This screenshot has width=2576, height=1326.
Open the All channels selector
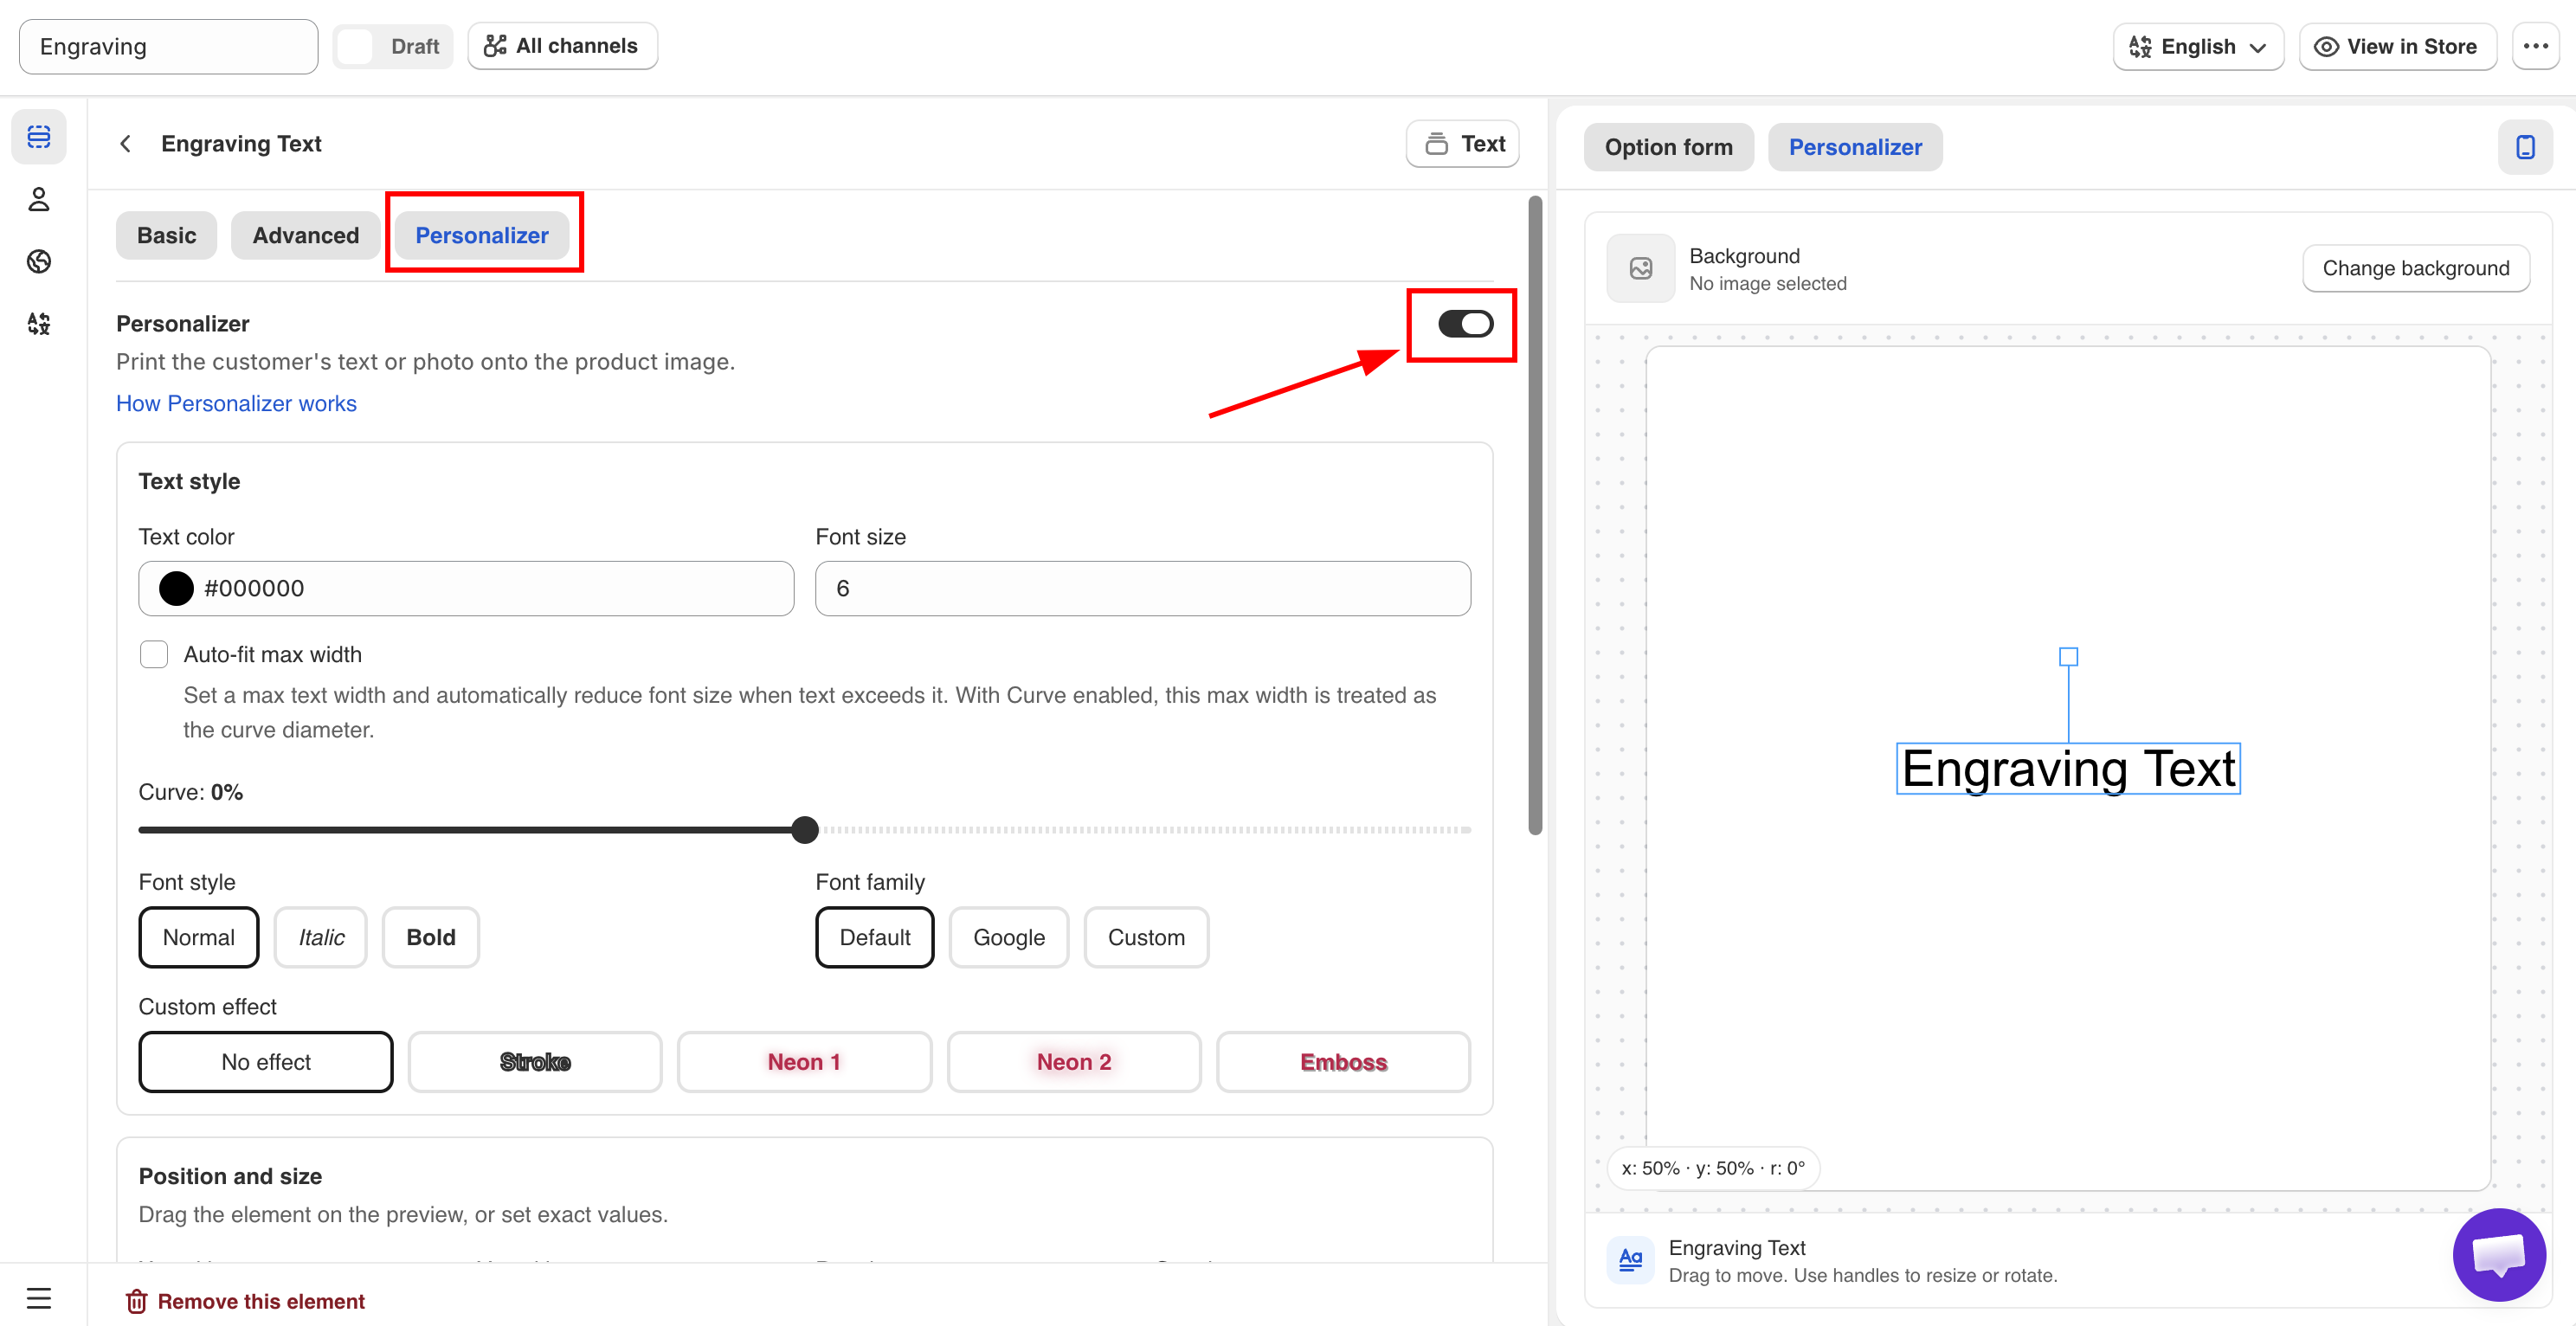(x=562, y=46)
